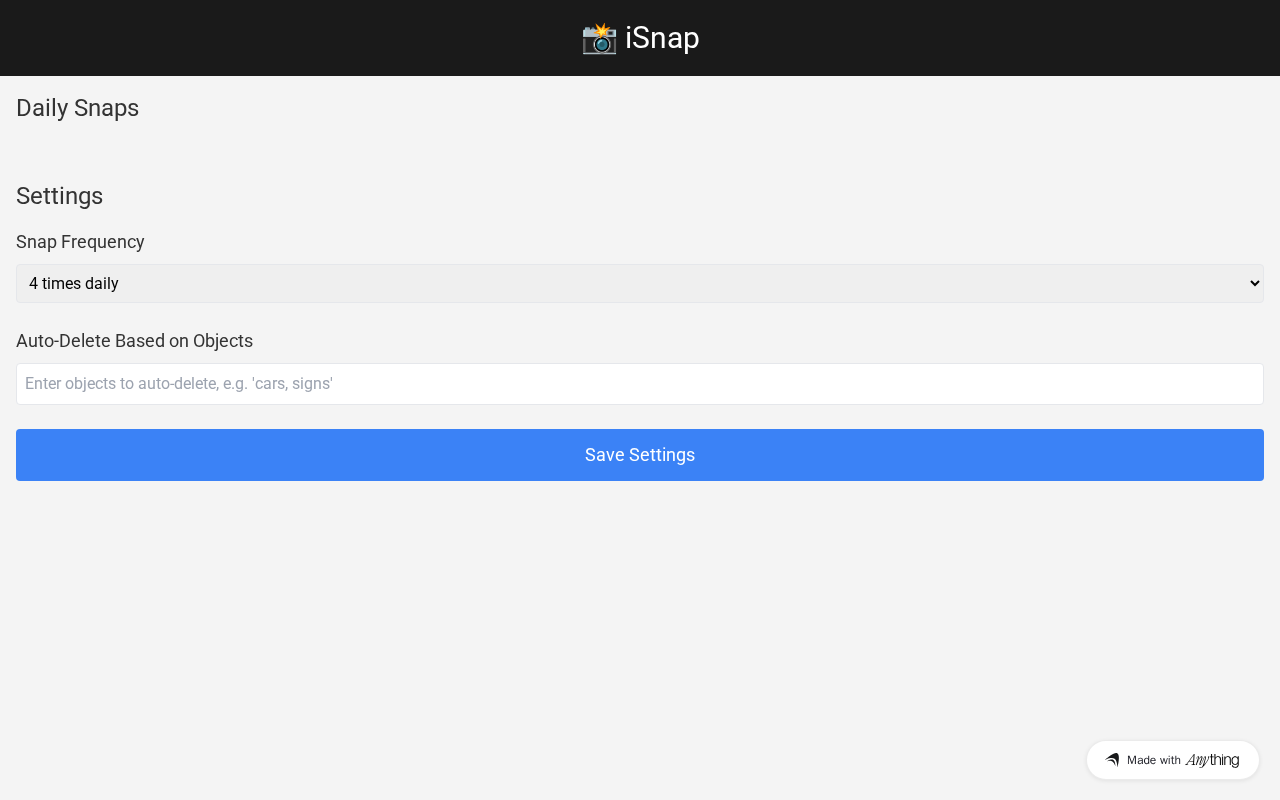This screenshot has width=1280, height=800.
Task: Expand the snap frequency options list
Action: (640, 283)
